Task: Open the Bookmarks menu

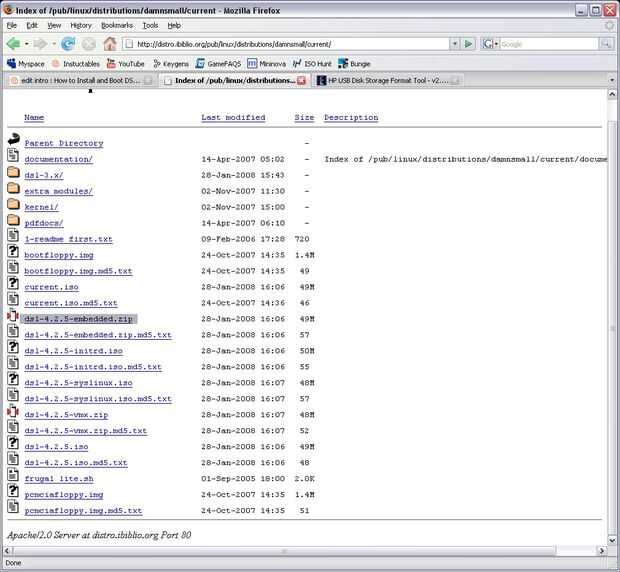Action: click(x=117, y=25)
